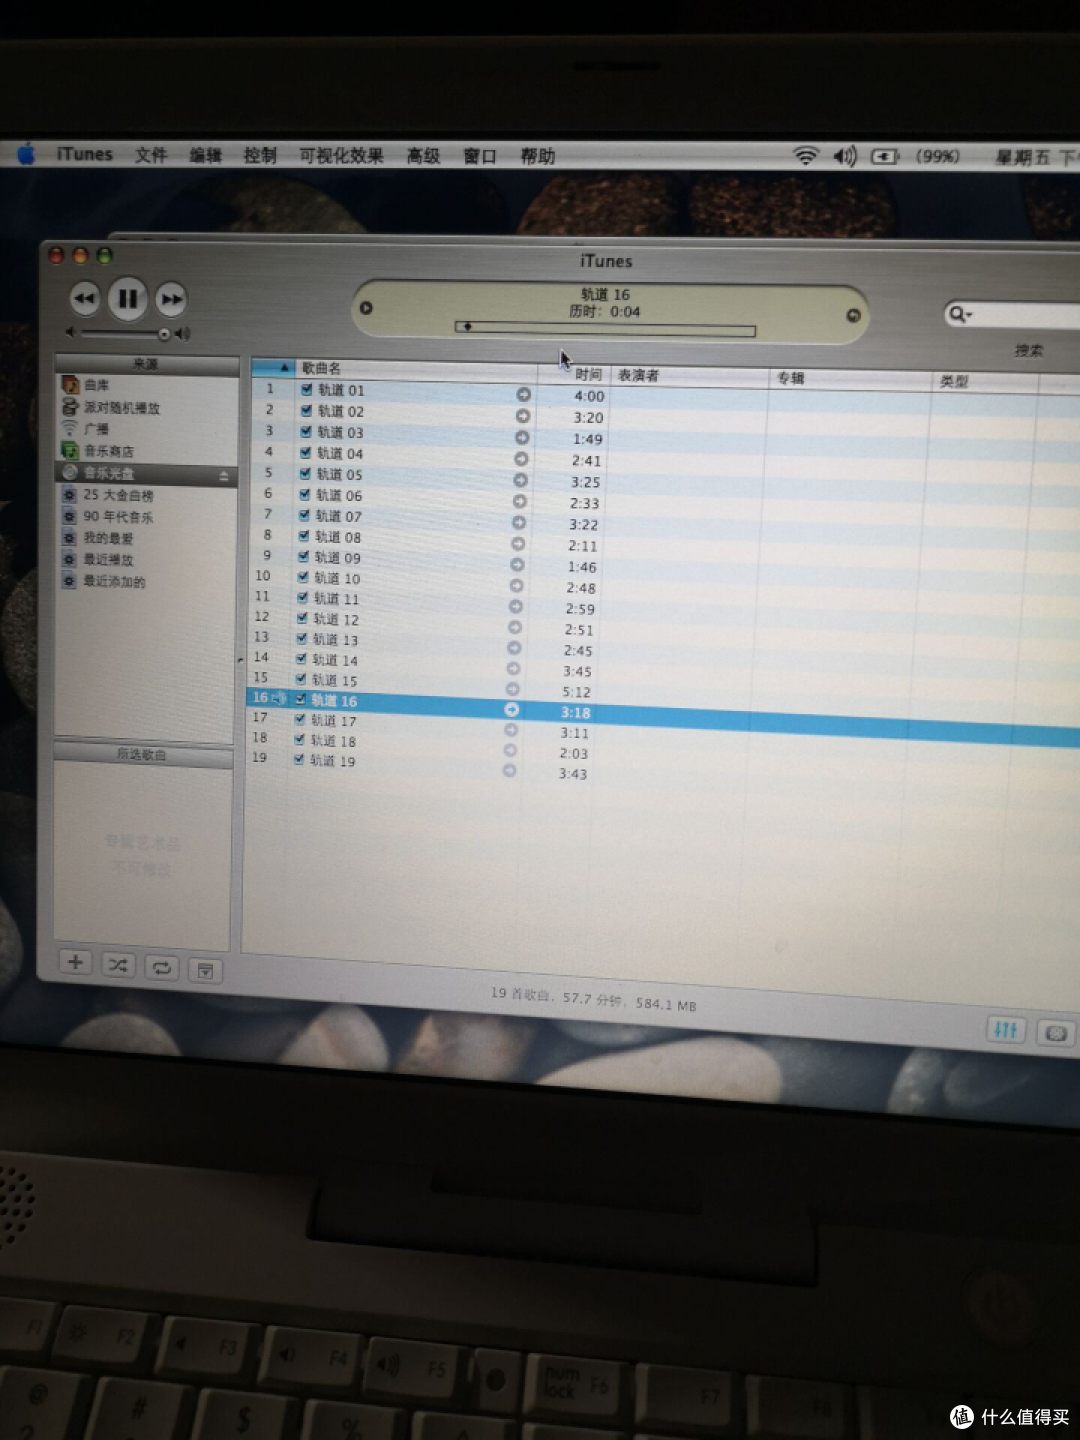Viewport: 1080px width, 1440px height.
Task: Enable shuffle playback mode
Action: tap(118, 966)
